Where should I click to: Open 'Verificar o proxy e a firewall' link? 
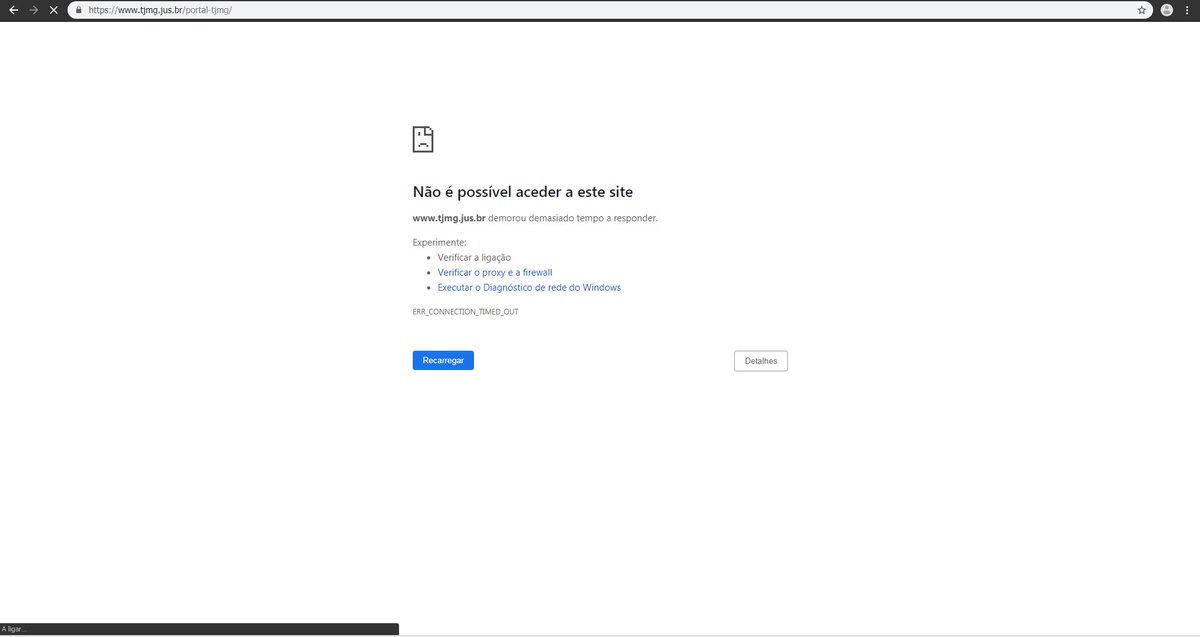(495, 272)
